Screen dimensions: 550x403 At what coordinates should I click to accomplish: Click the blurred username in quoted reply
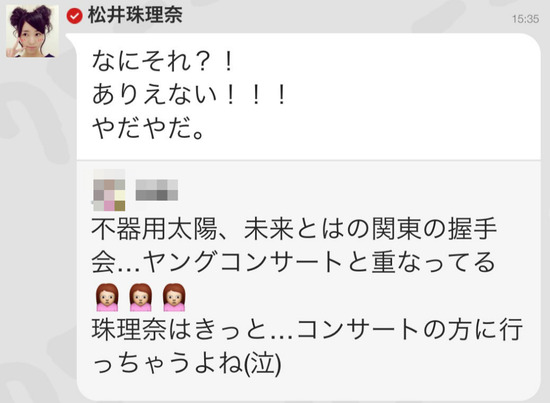[x=157, y=190]
